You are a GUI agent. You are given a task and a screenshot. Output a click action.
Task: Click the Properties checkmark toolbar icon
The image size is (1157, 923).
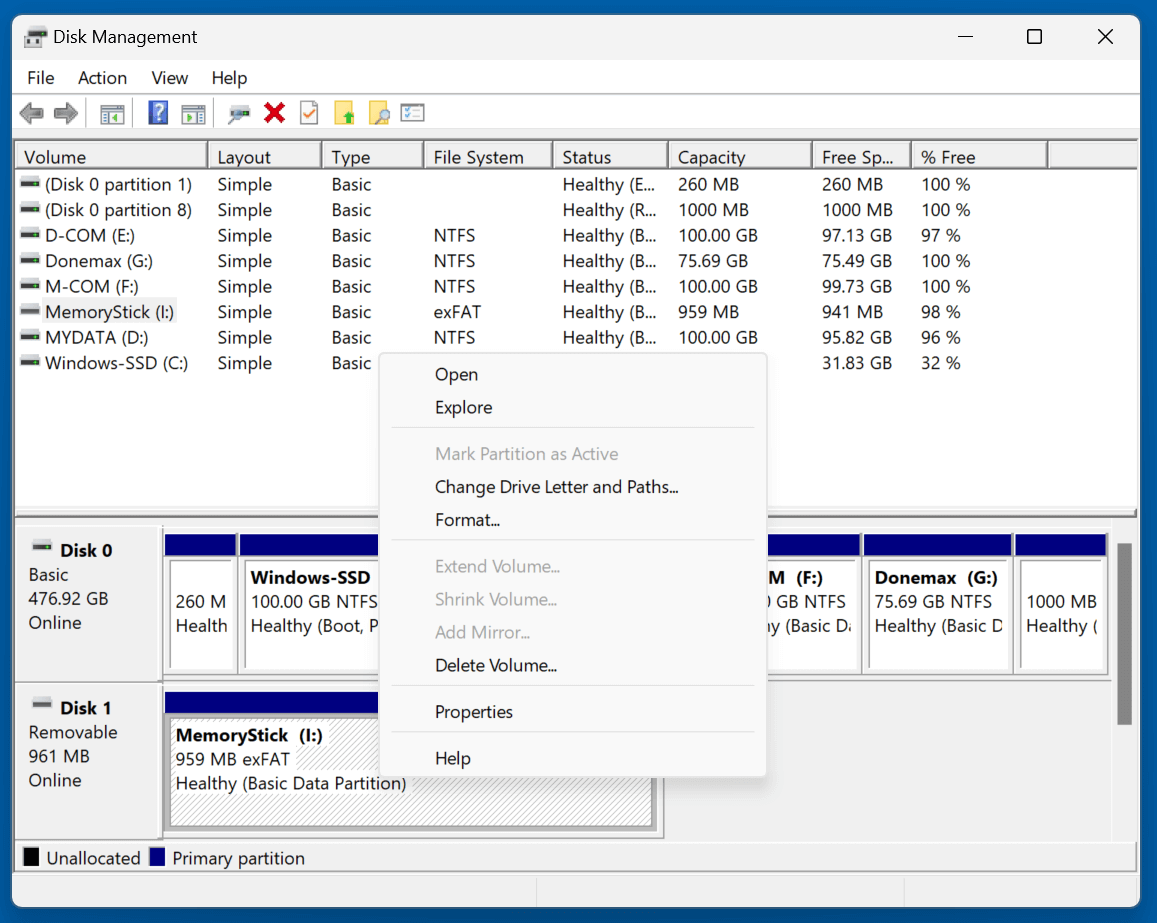point(308,112)
